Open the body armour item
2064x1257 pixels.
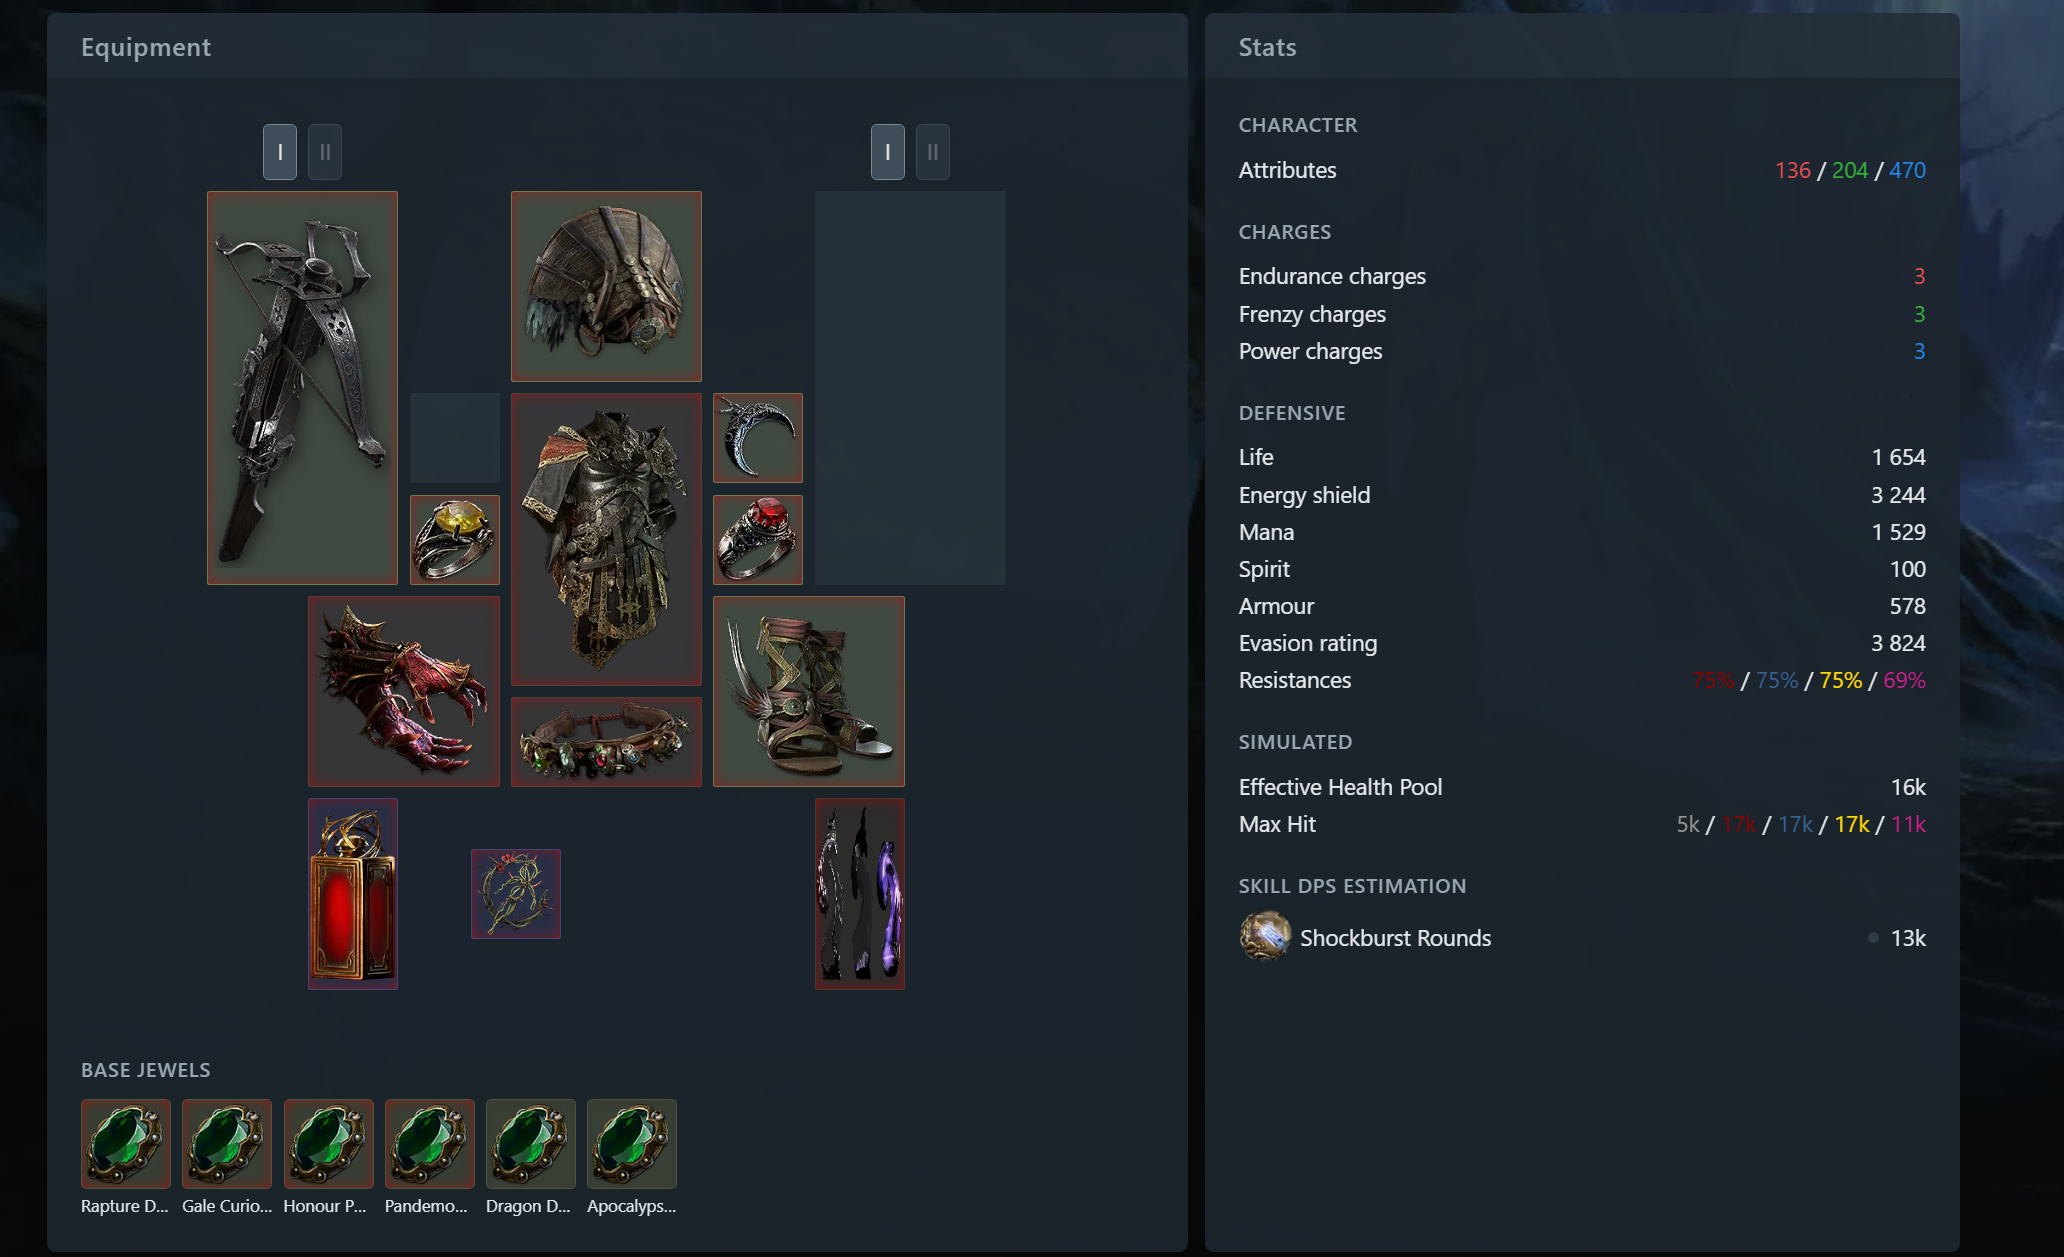point(606,539)
